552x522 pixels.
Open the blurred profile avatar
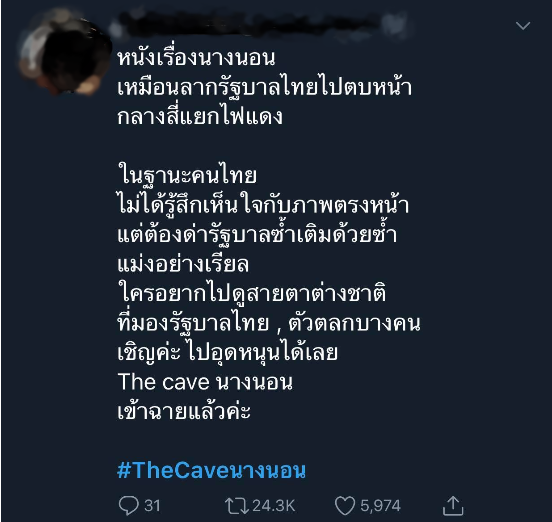pos(64,52)
